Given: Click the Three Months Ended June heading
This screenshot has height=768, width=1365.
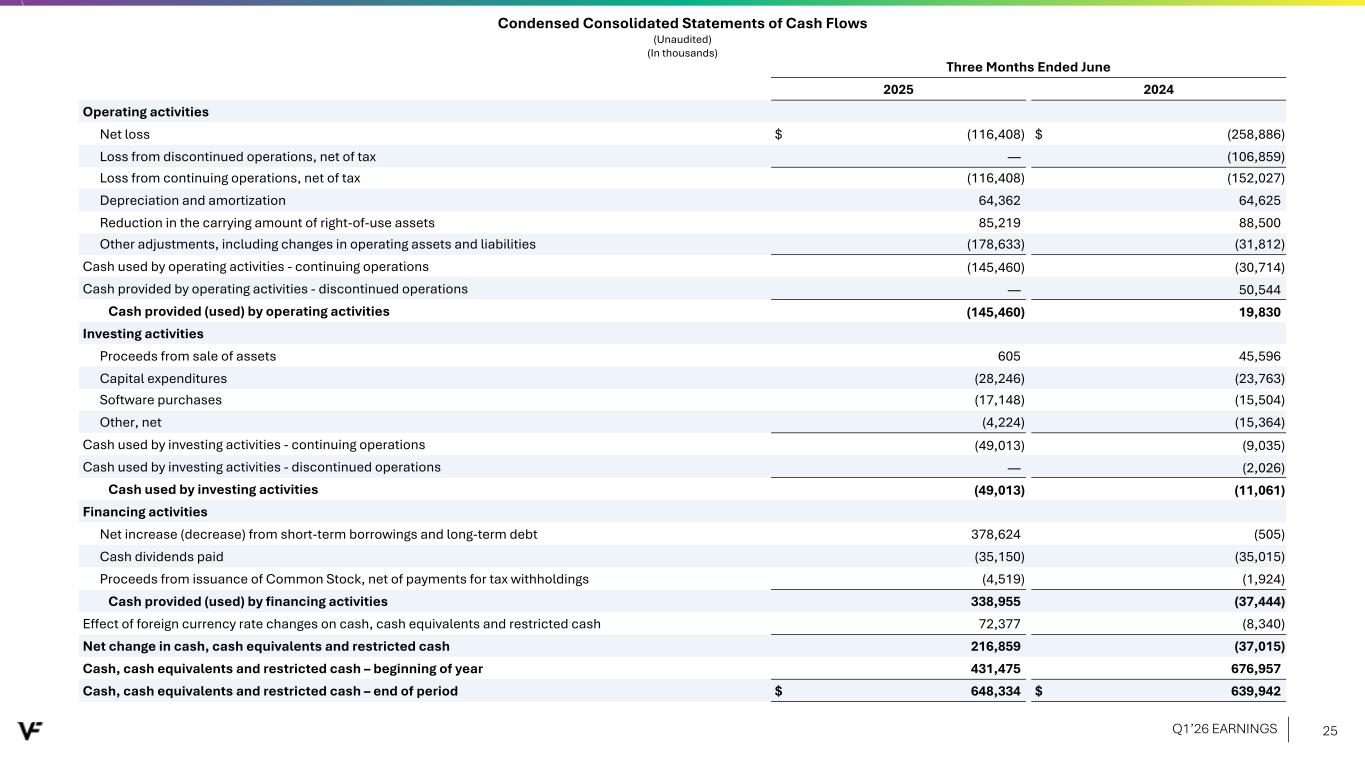Looking at the screenshot, I should [x=1028, y=67].
